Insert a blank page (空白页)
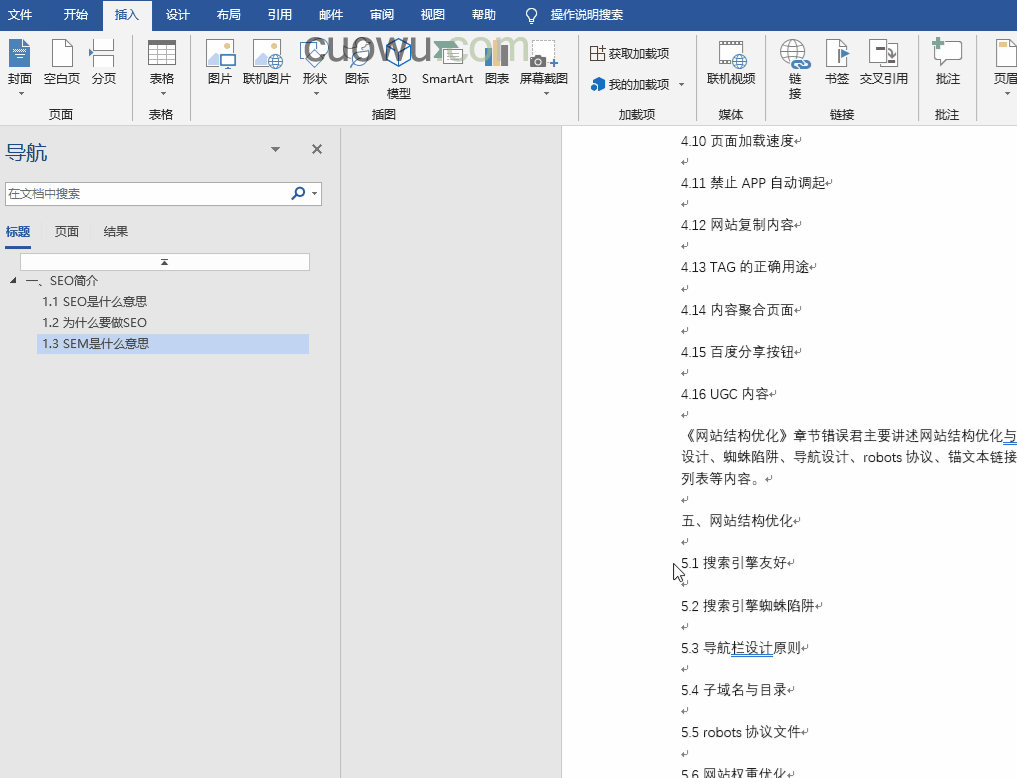Image resolution: width=1017 pixels, height=778 pixels. [62, 63]
